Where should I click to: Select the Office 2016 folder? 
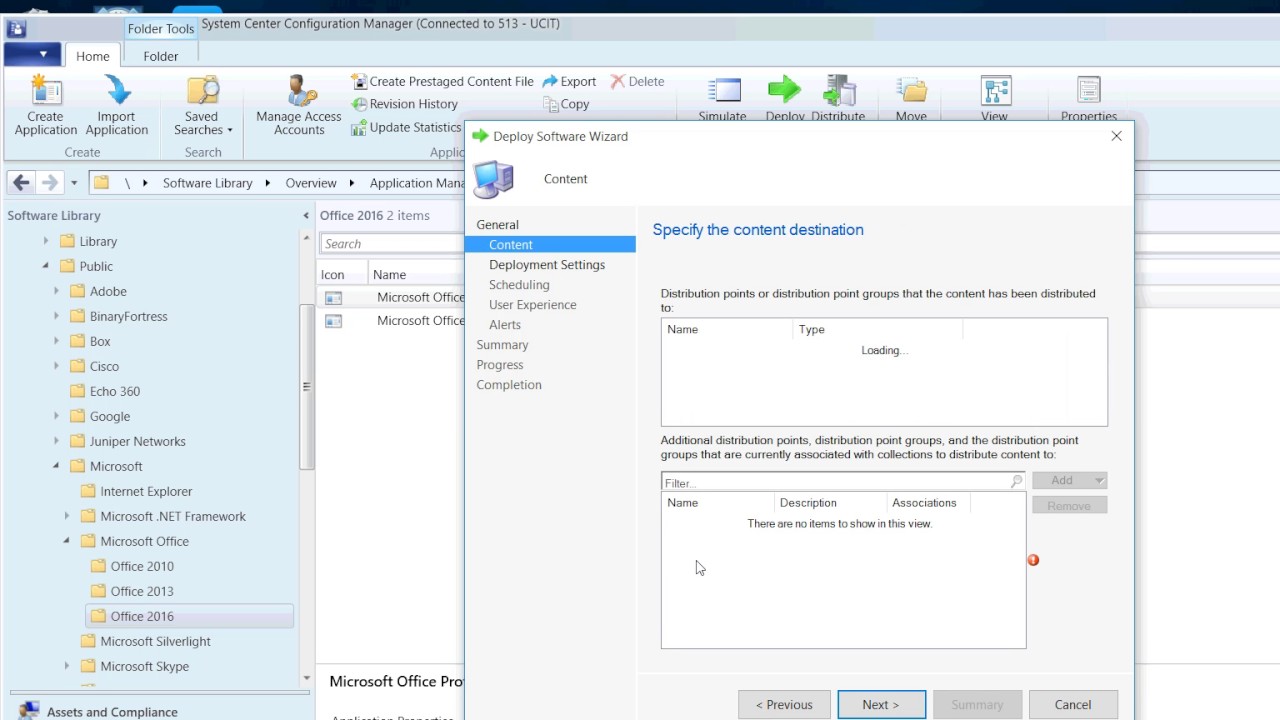click(x=190, y=616)
